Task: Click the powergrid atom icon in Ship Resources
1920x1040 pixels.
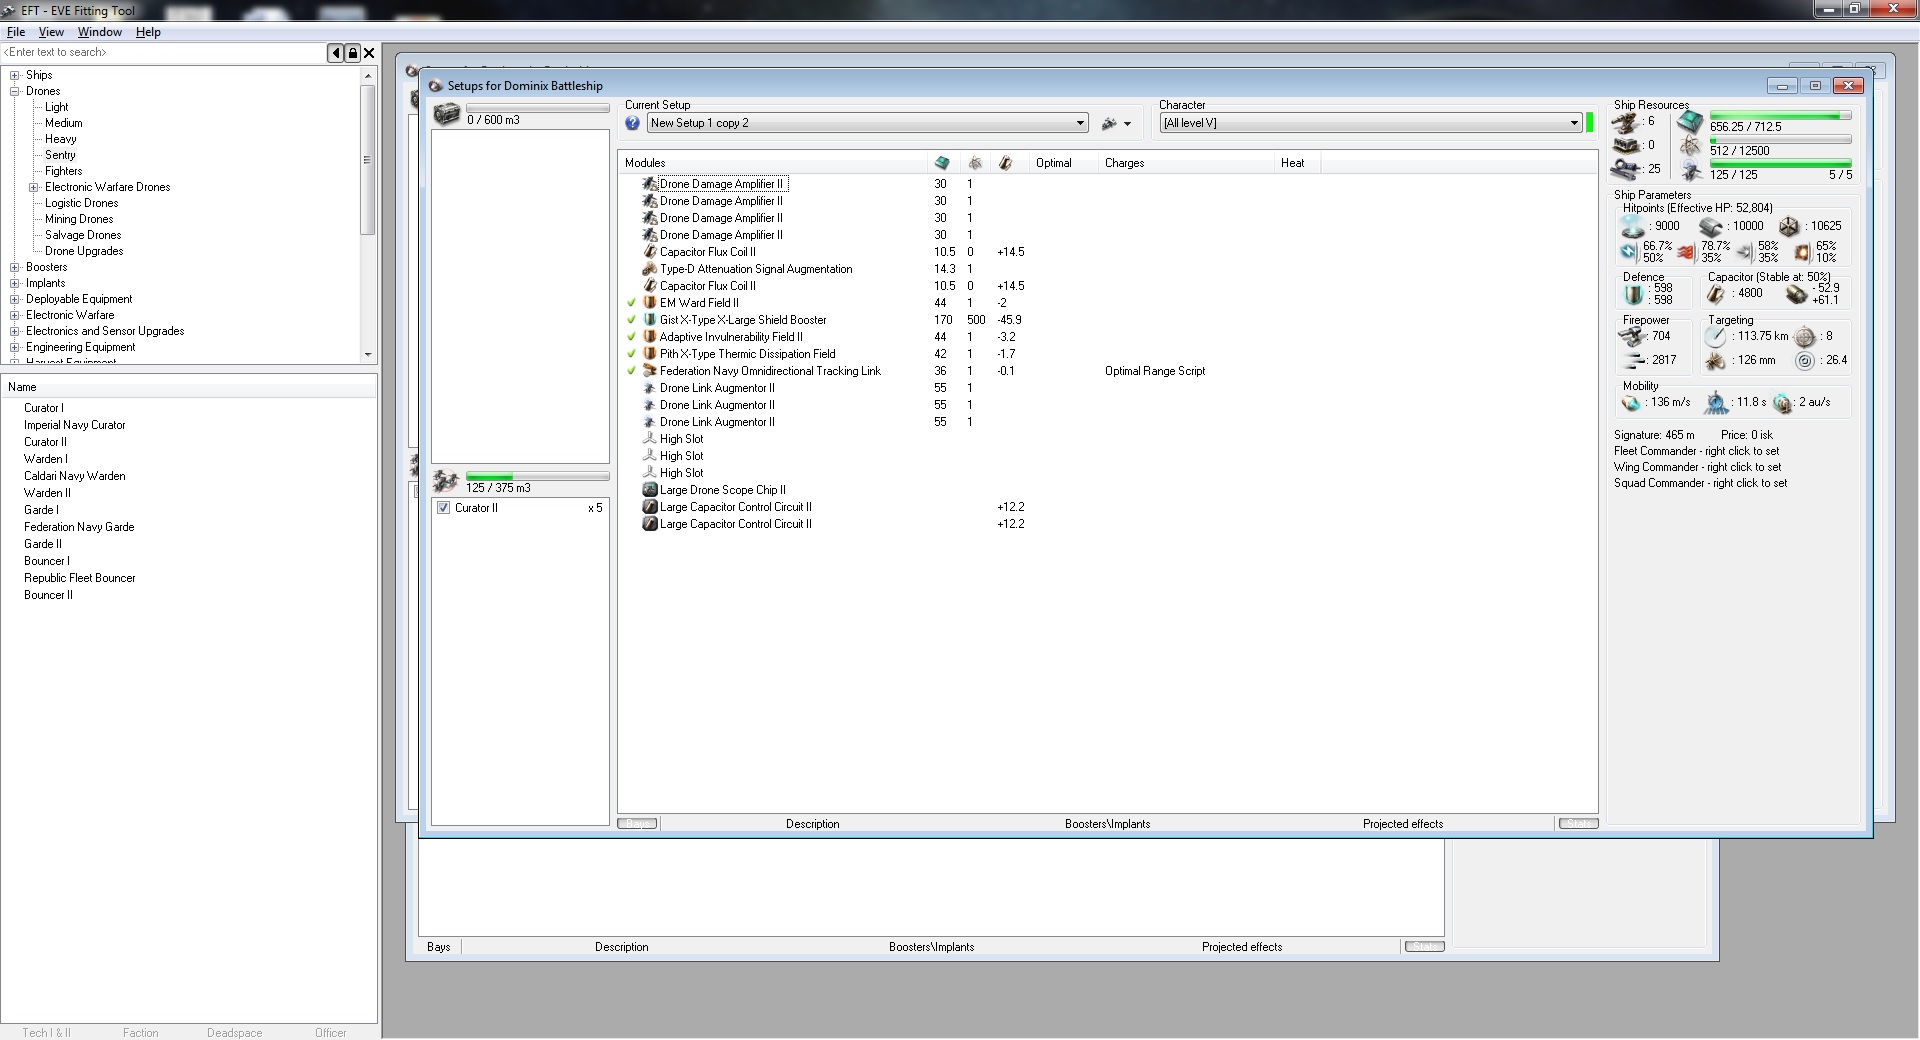Action: [x=1690, y=147]
